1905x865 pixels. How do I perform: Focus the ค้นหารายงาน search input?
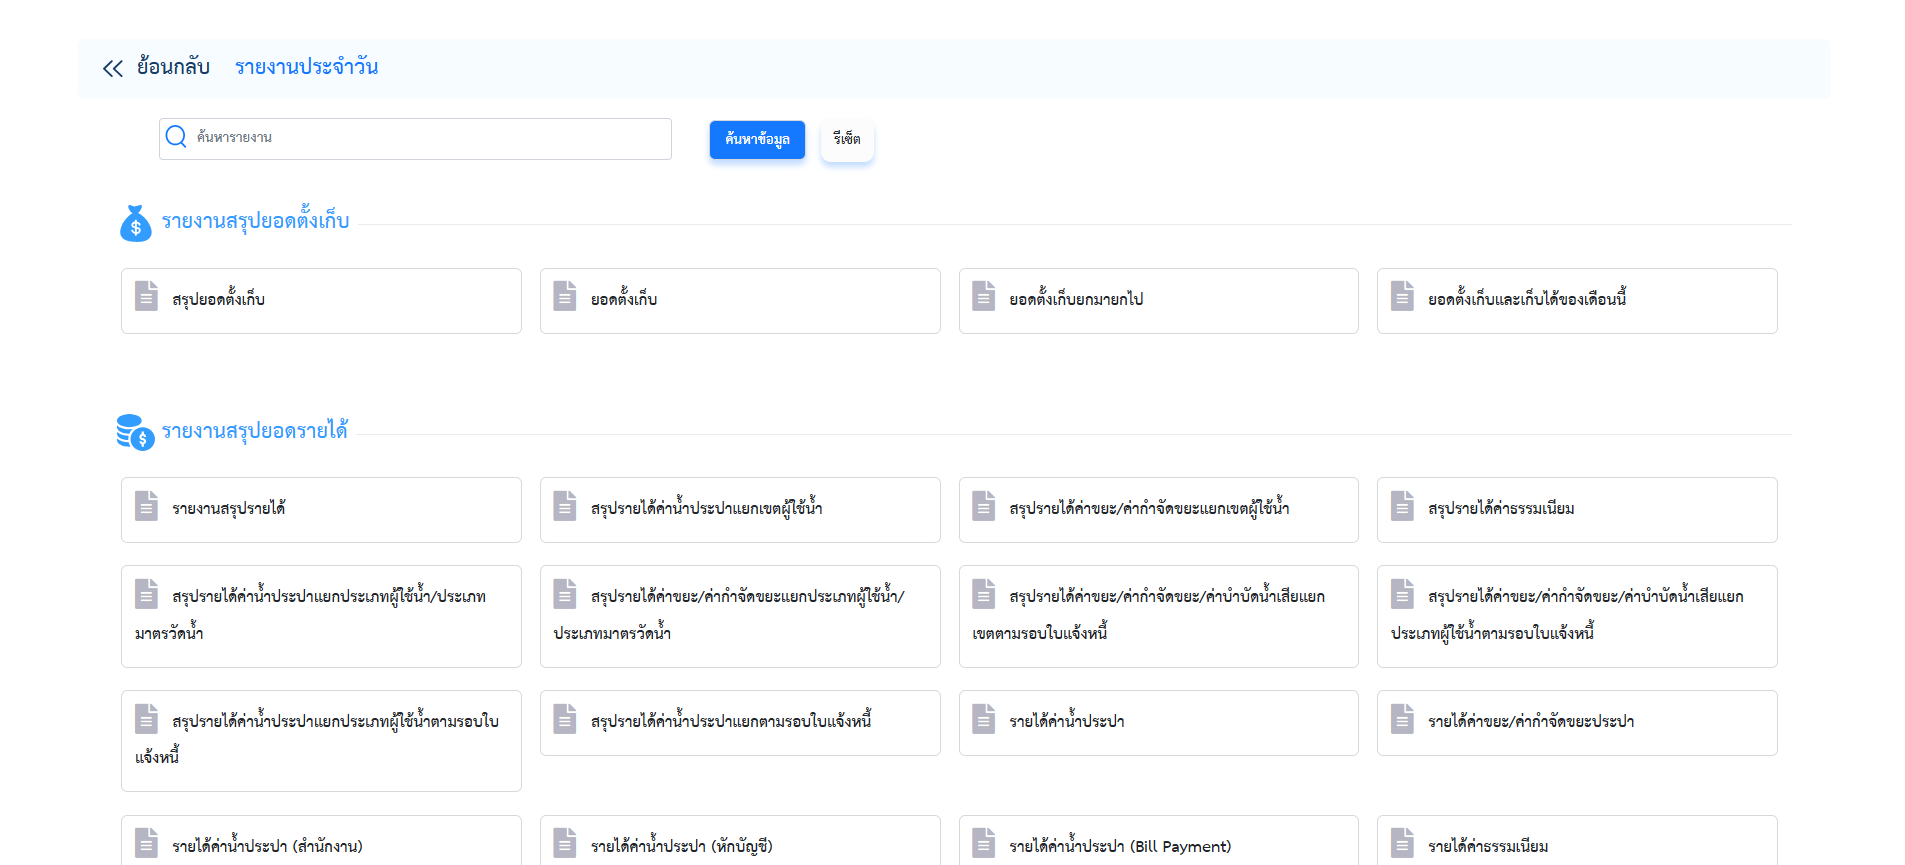coord(415,139)
